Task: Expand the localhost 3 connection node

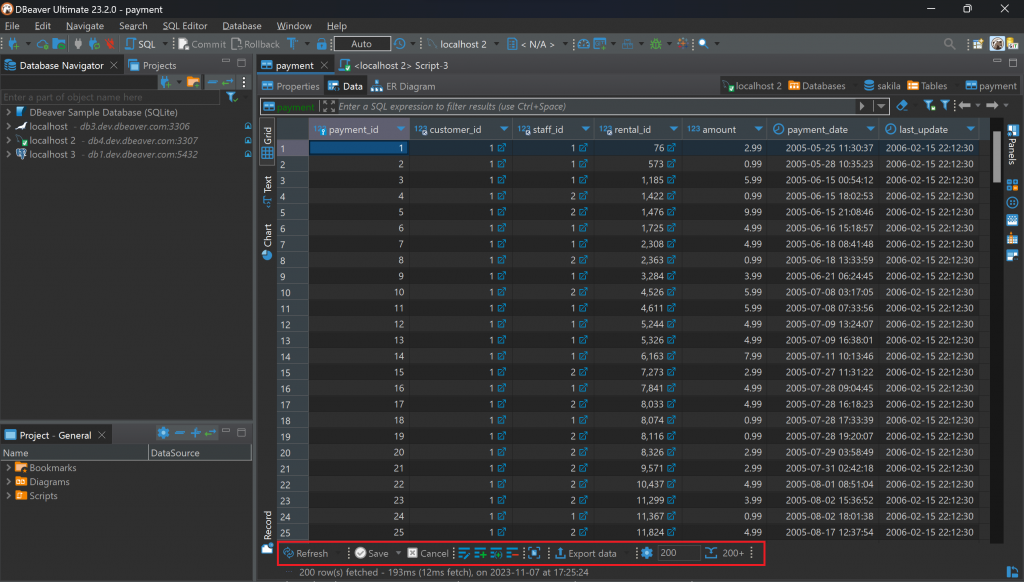Action: tap(8, 155)
